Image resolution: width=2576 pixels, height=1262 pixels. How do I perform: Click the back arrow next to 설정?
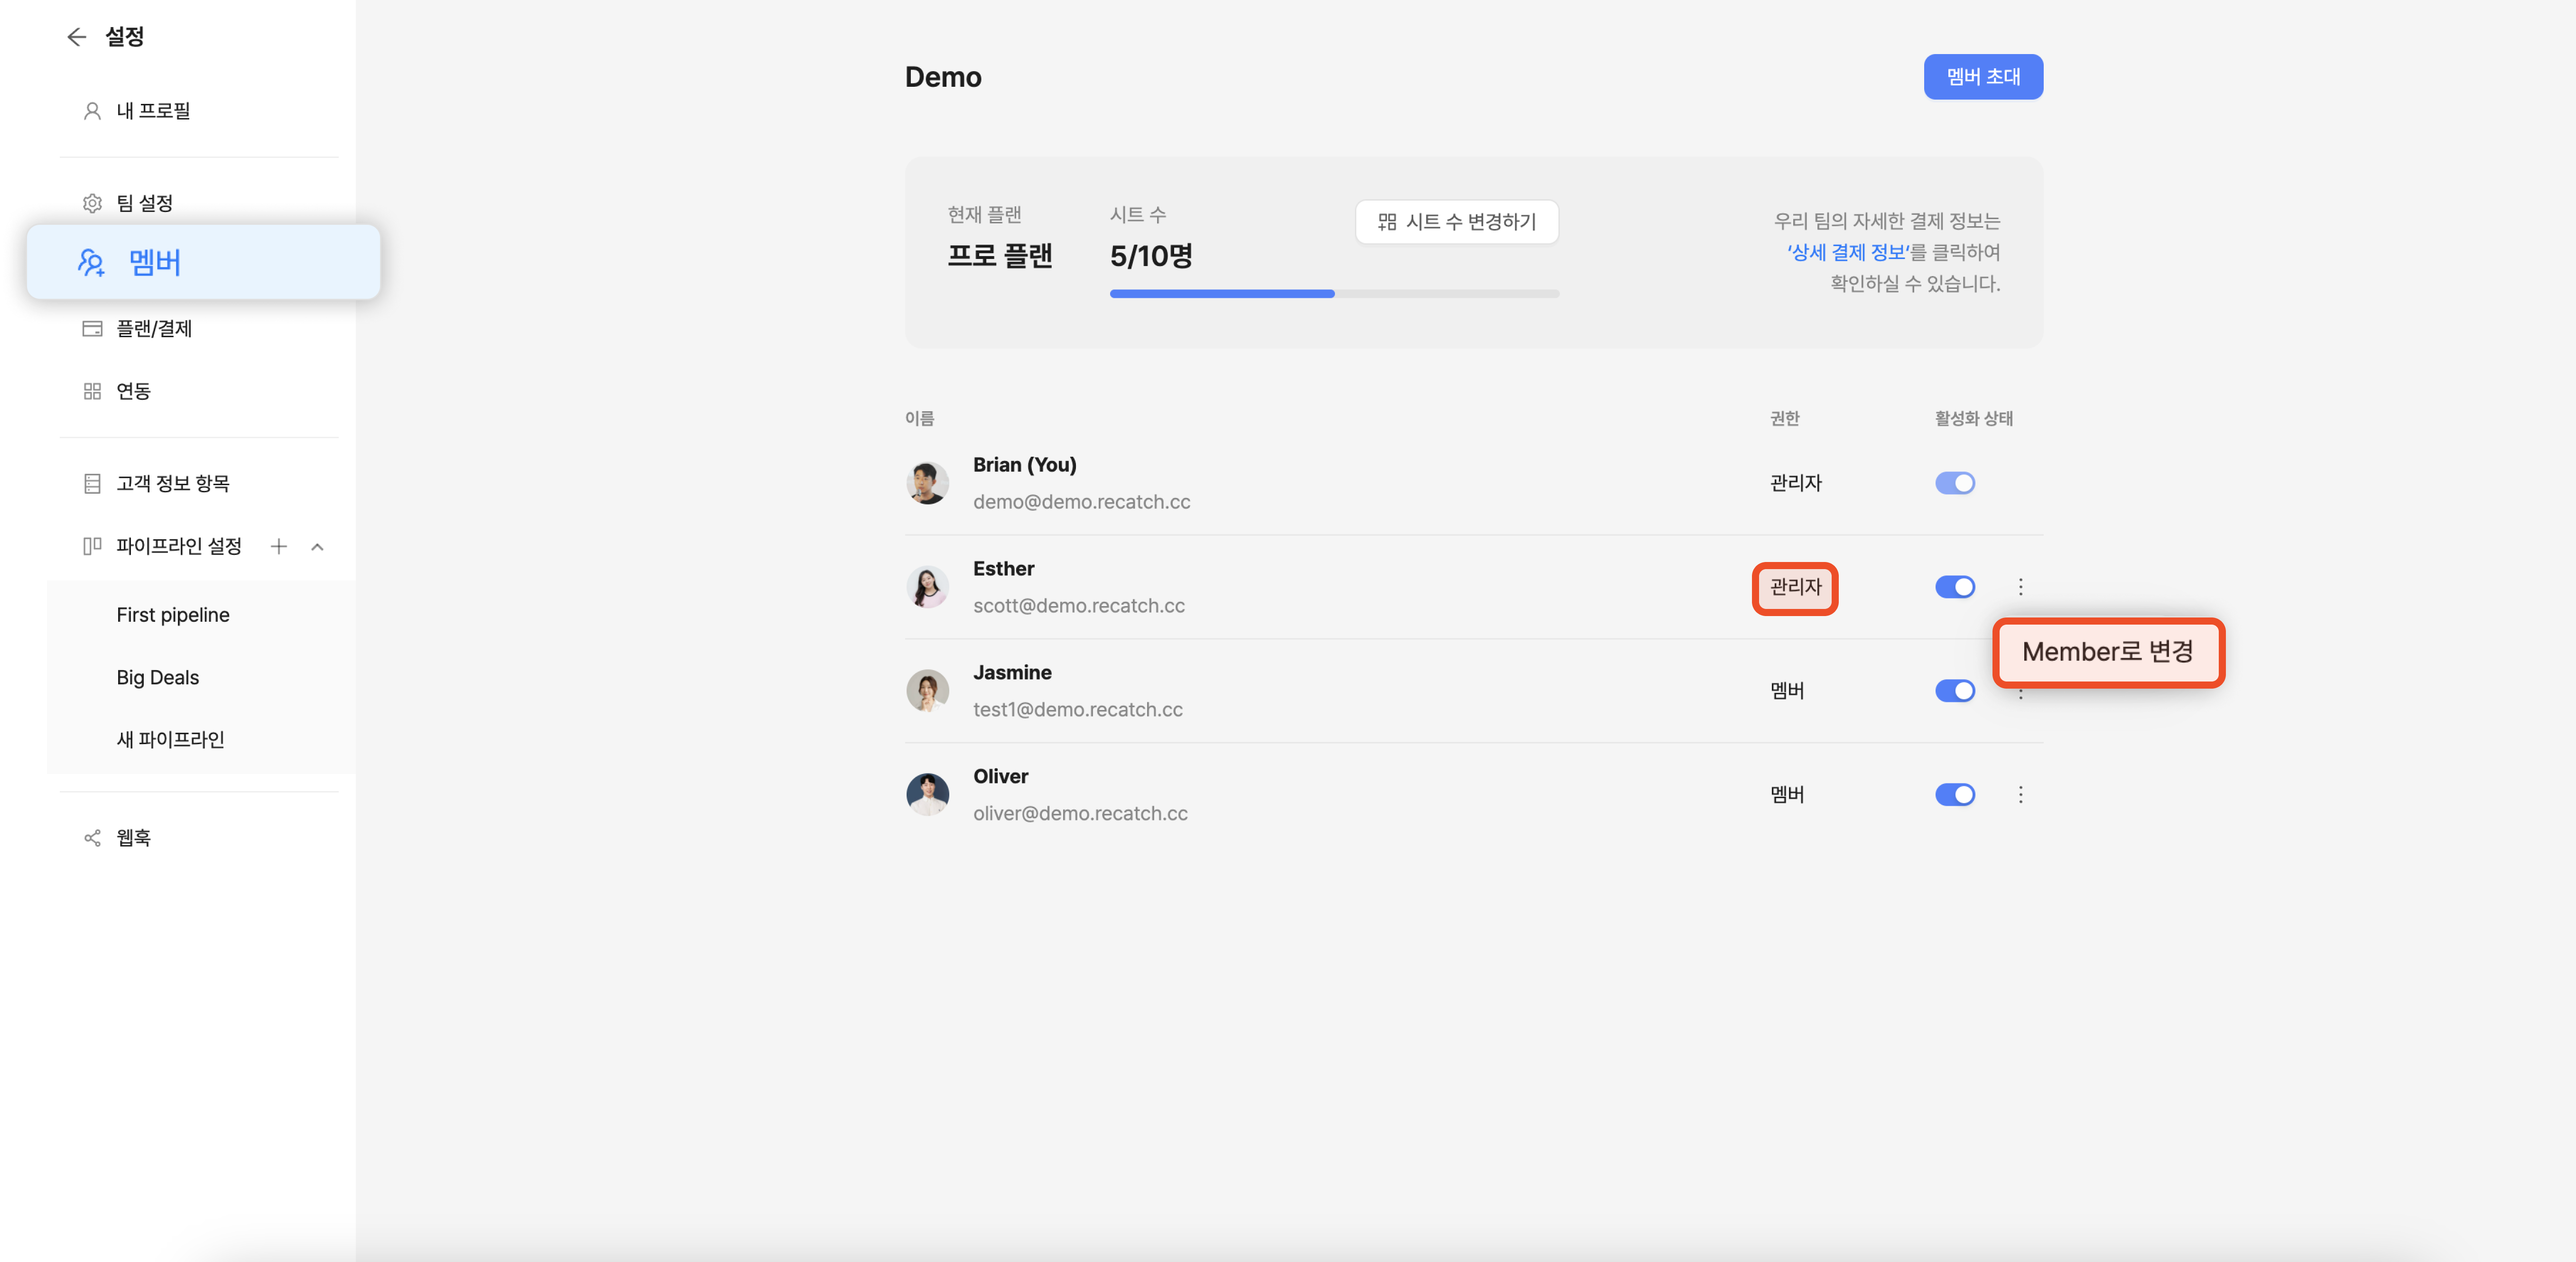pos(77,37)
